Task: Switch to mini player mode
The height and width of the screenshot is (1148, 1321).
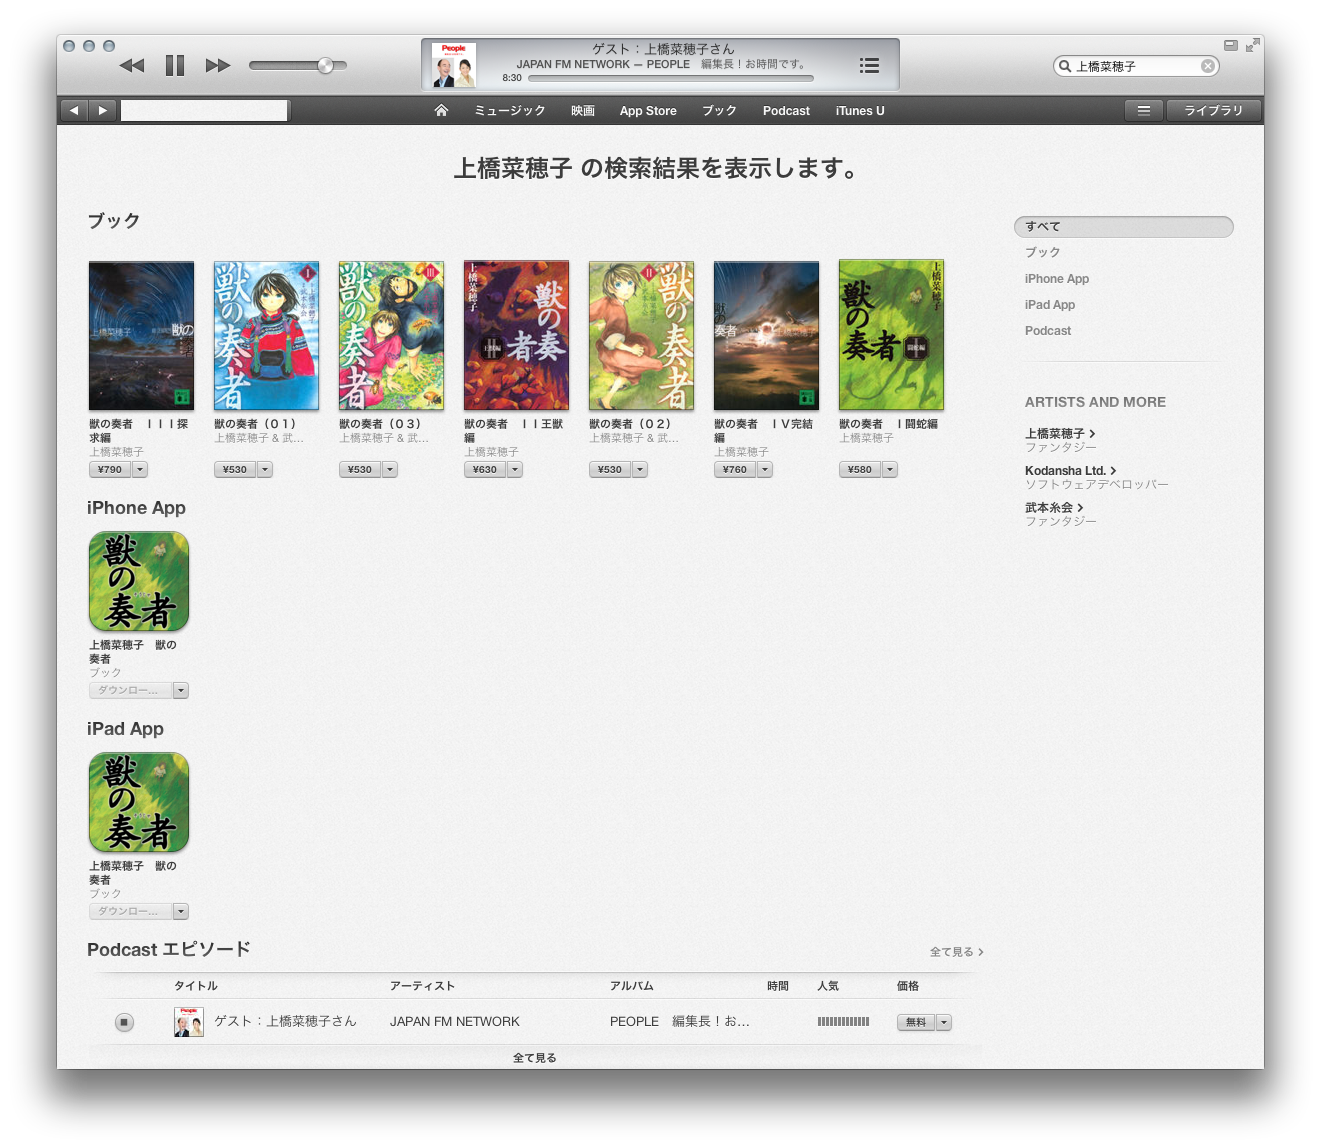Action: 1231,45
